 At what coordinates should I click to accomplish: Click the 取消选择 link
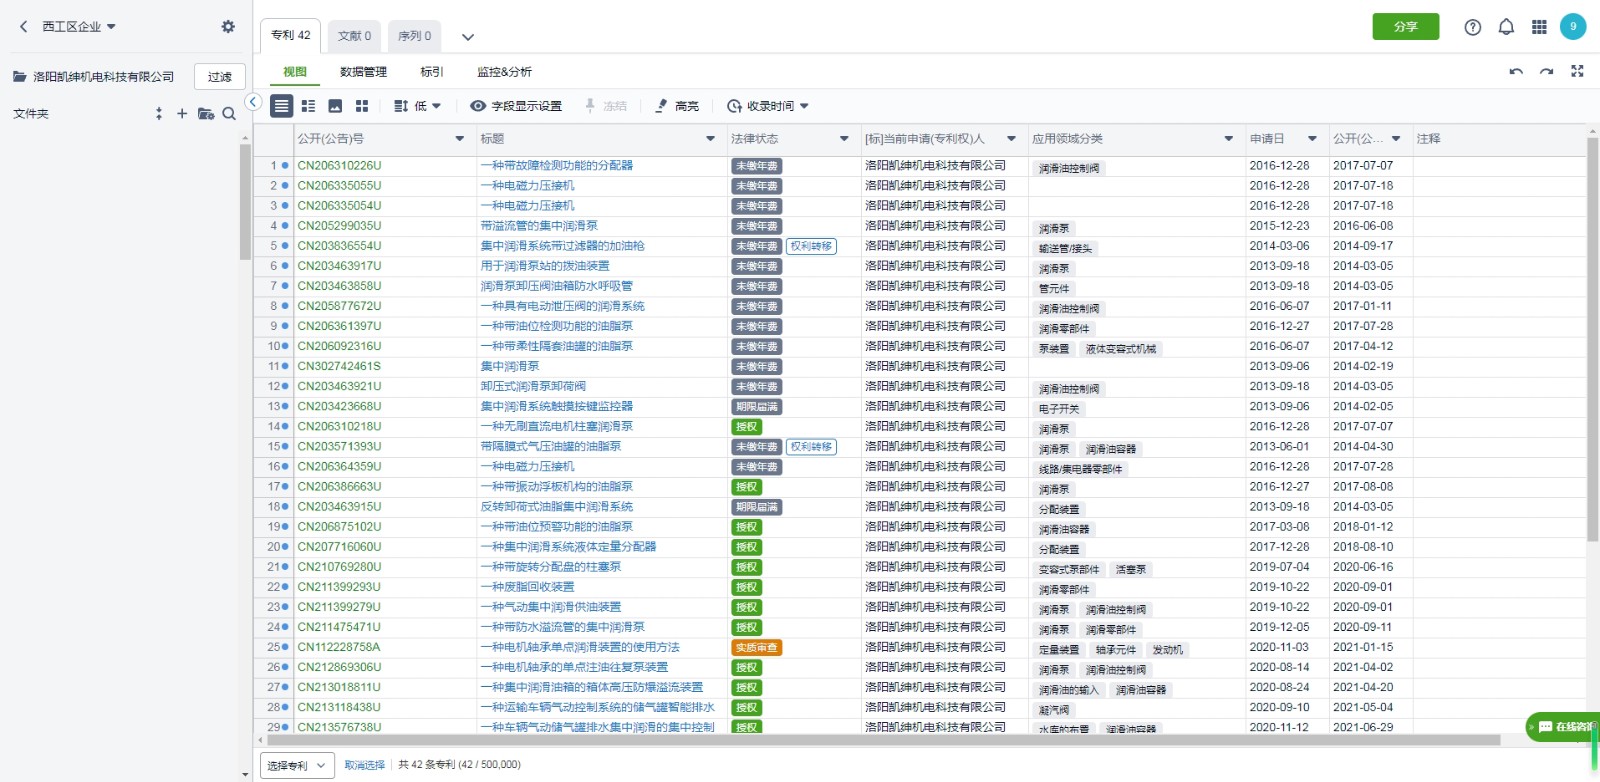tap(364, 765)
